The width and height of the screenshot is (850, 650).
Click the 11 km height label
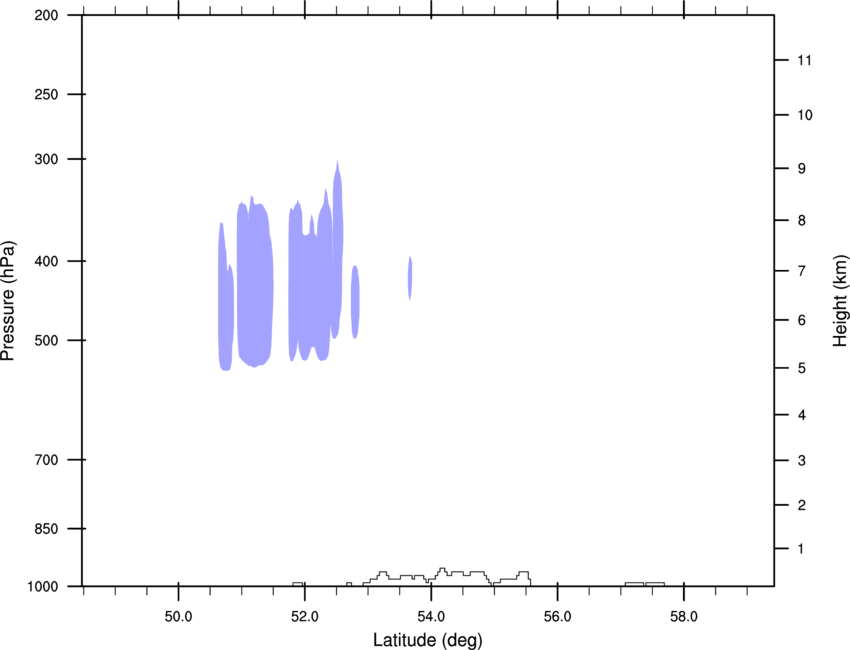click(804, 60)
